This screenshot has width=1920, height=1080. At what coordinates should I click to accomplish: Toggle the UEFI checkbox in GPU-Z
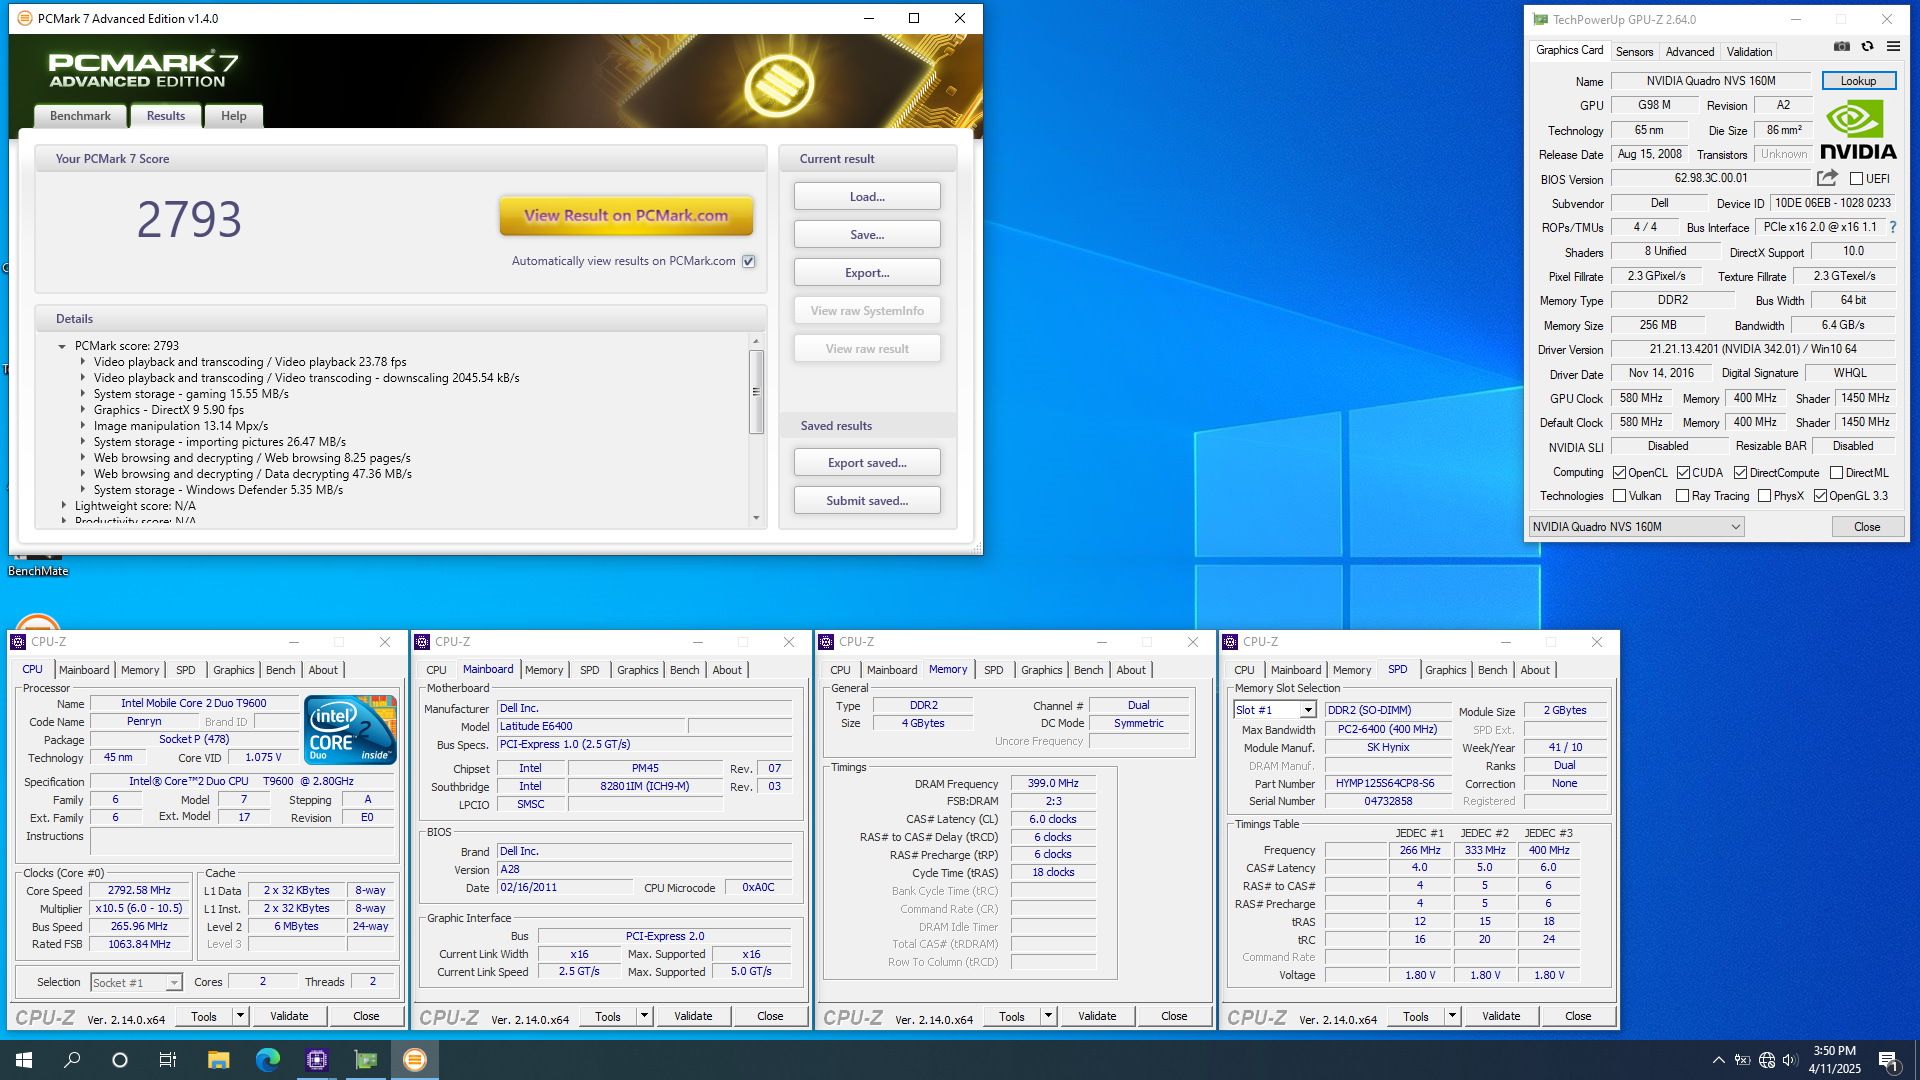pos(1856,179)
